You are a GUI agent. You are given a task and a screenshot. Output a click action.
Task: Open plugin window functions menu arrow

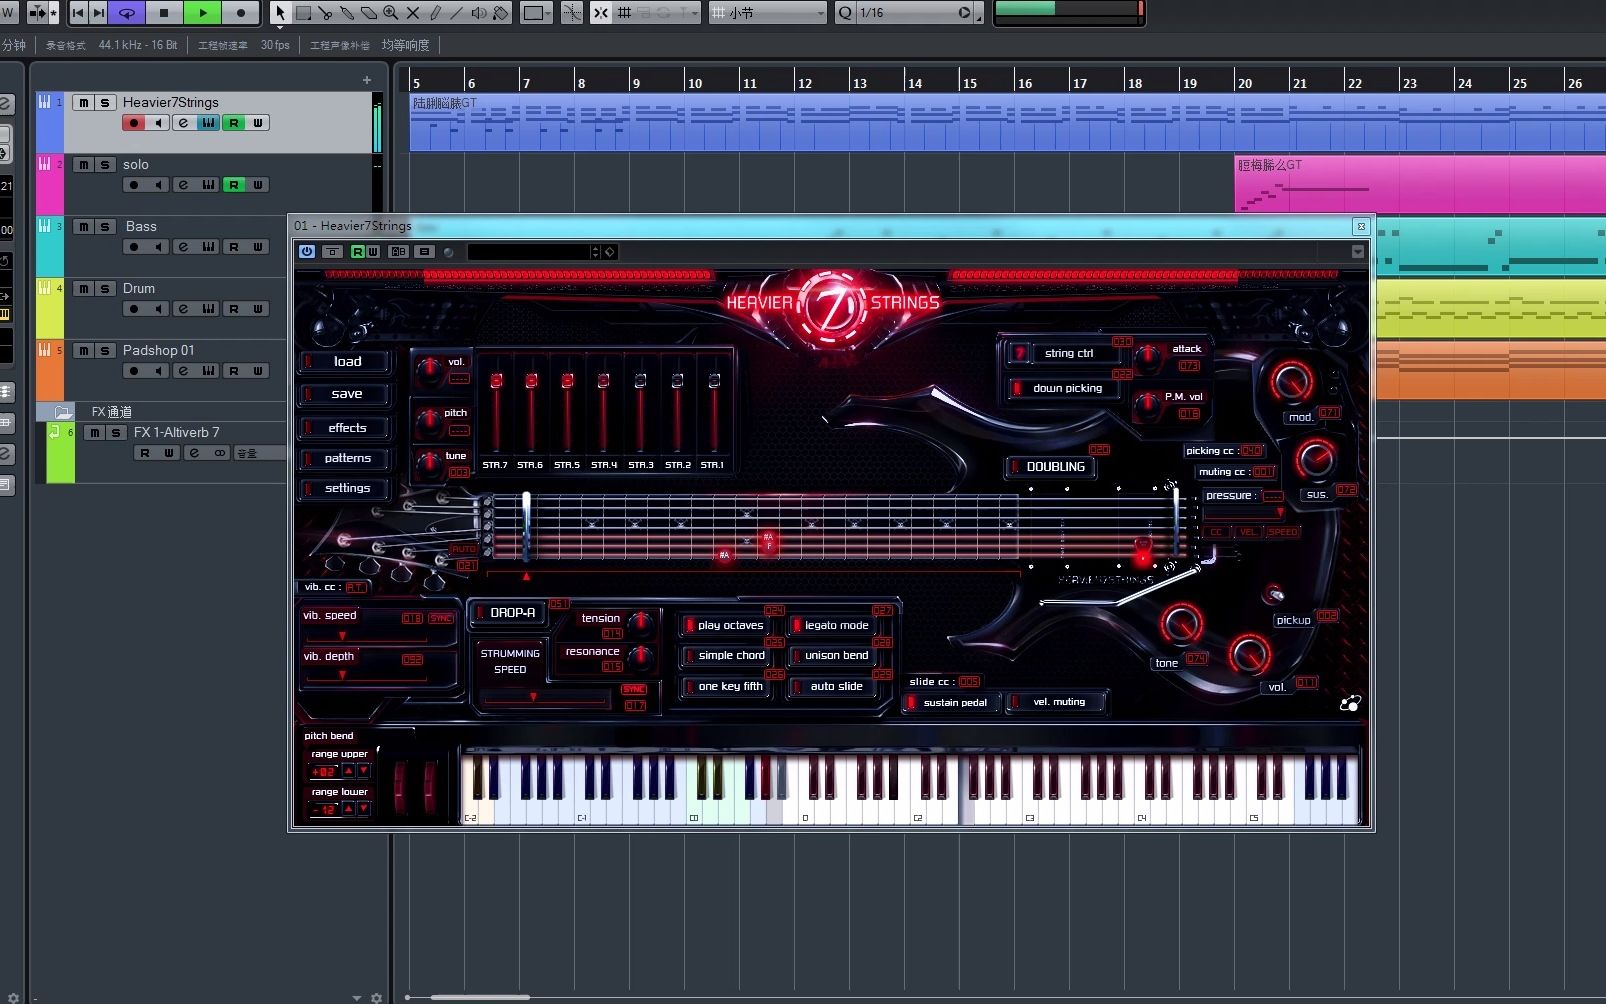(1358, 252)
